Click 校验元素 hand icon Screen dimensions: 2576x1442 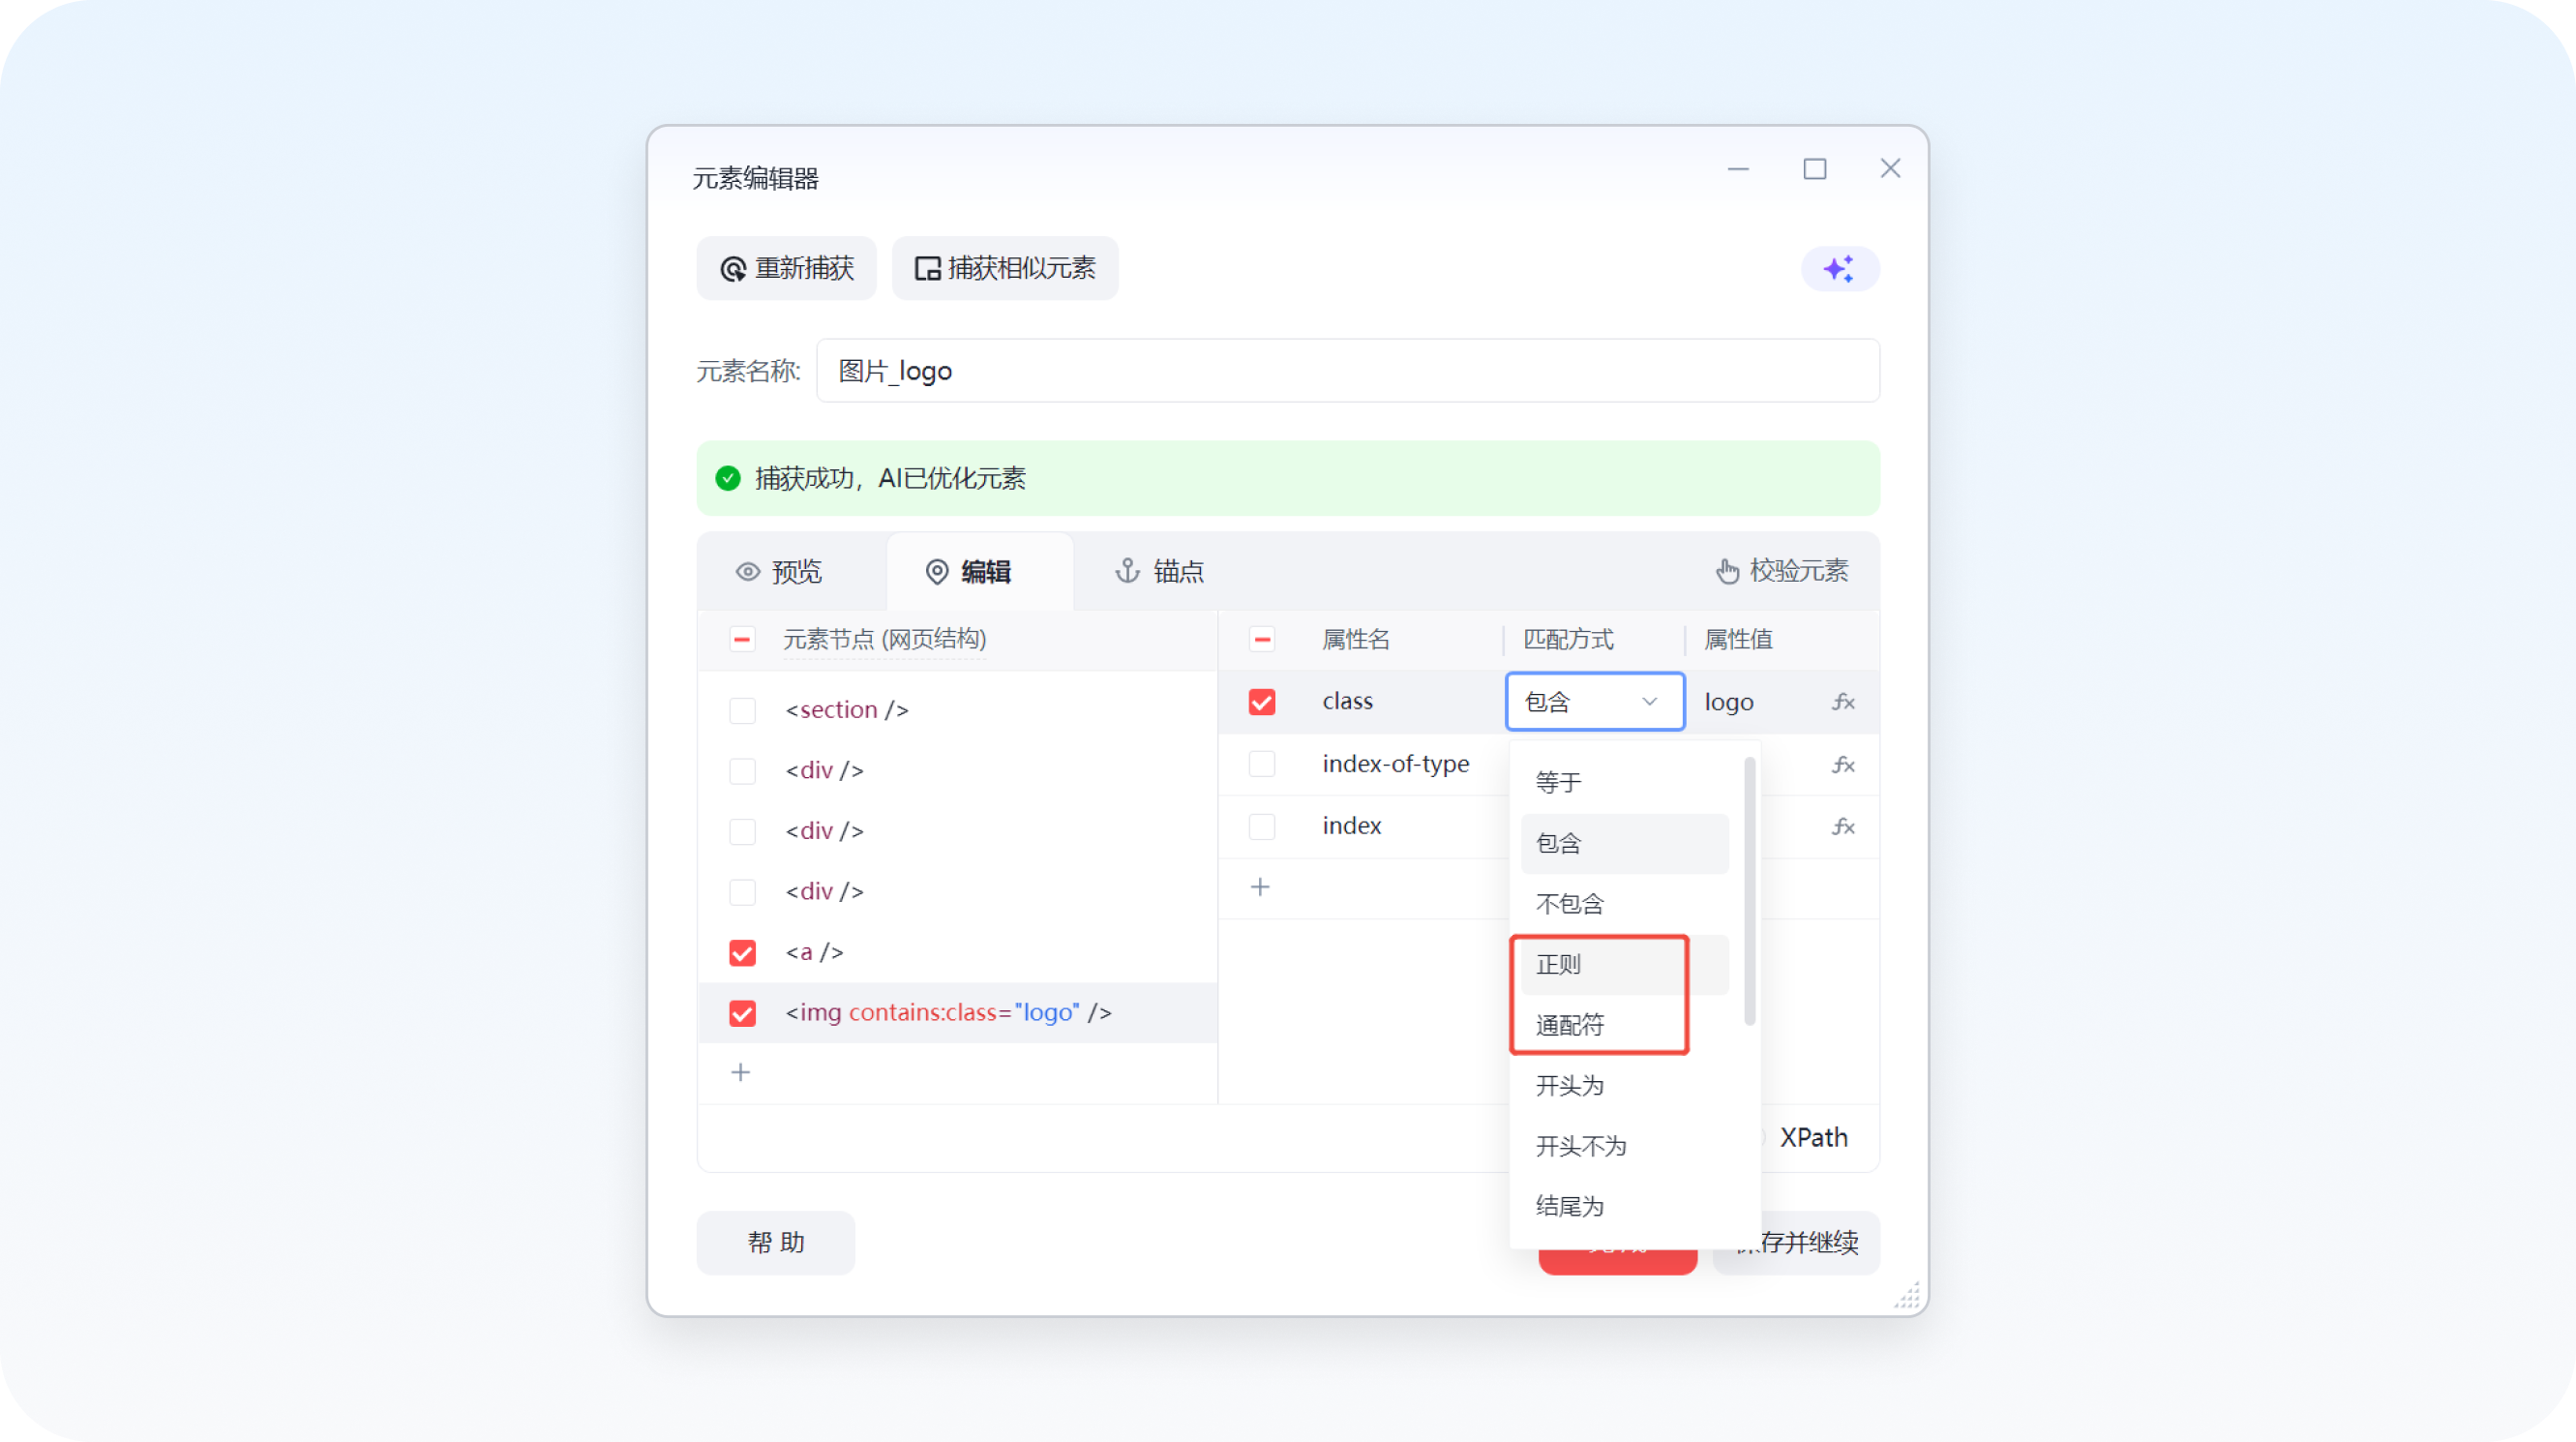[1727, 571]
